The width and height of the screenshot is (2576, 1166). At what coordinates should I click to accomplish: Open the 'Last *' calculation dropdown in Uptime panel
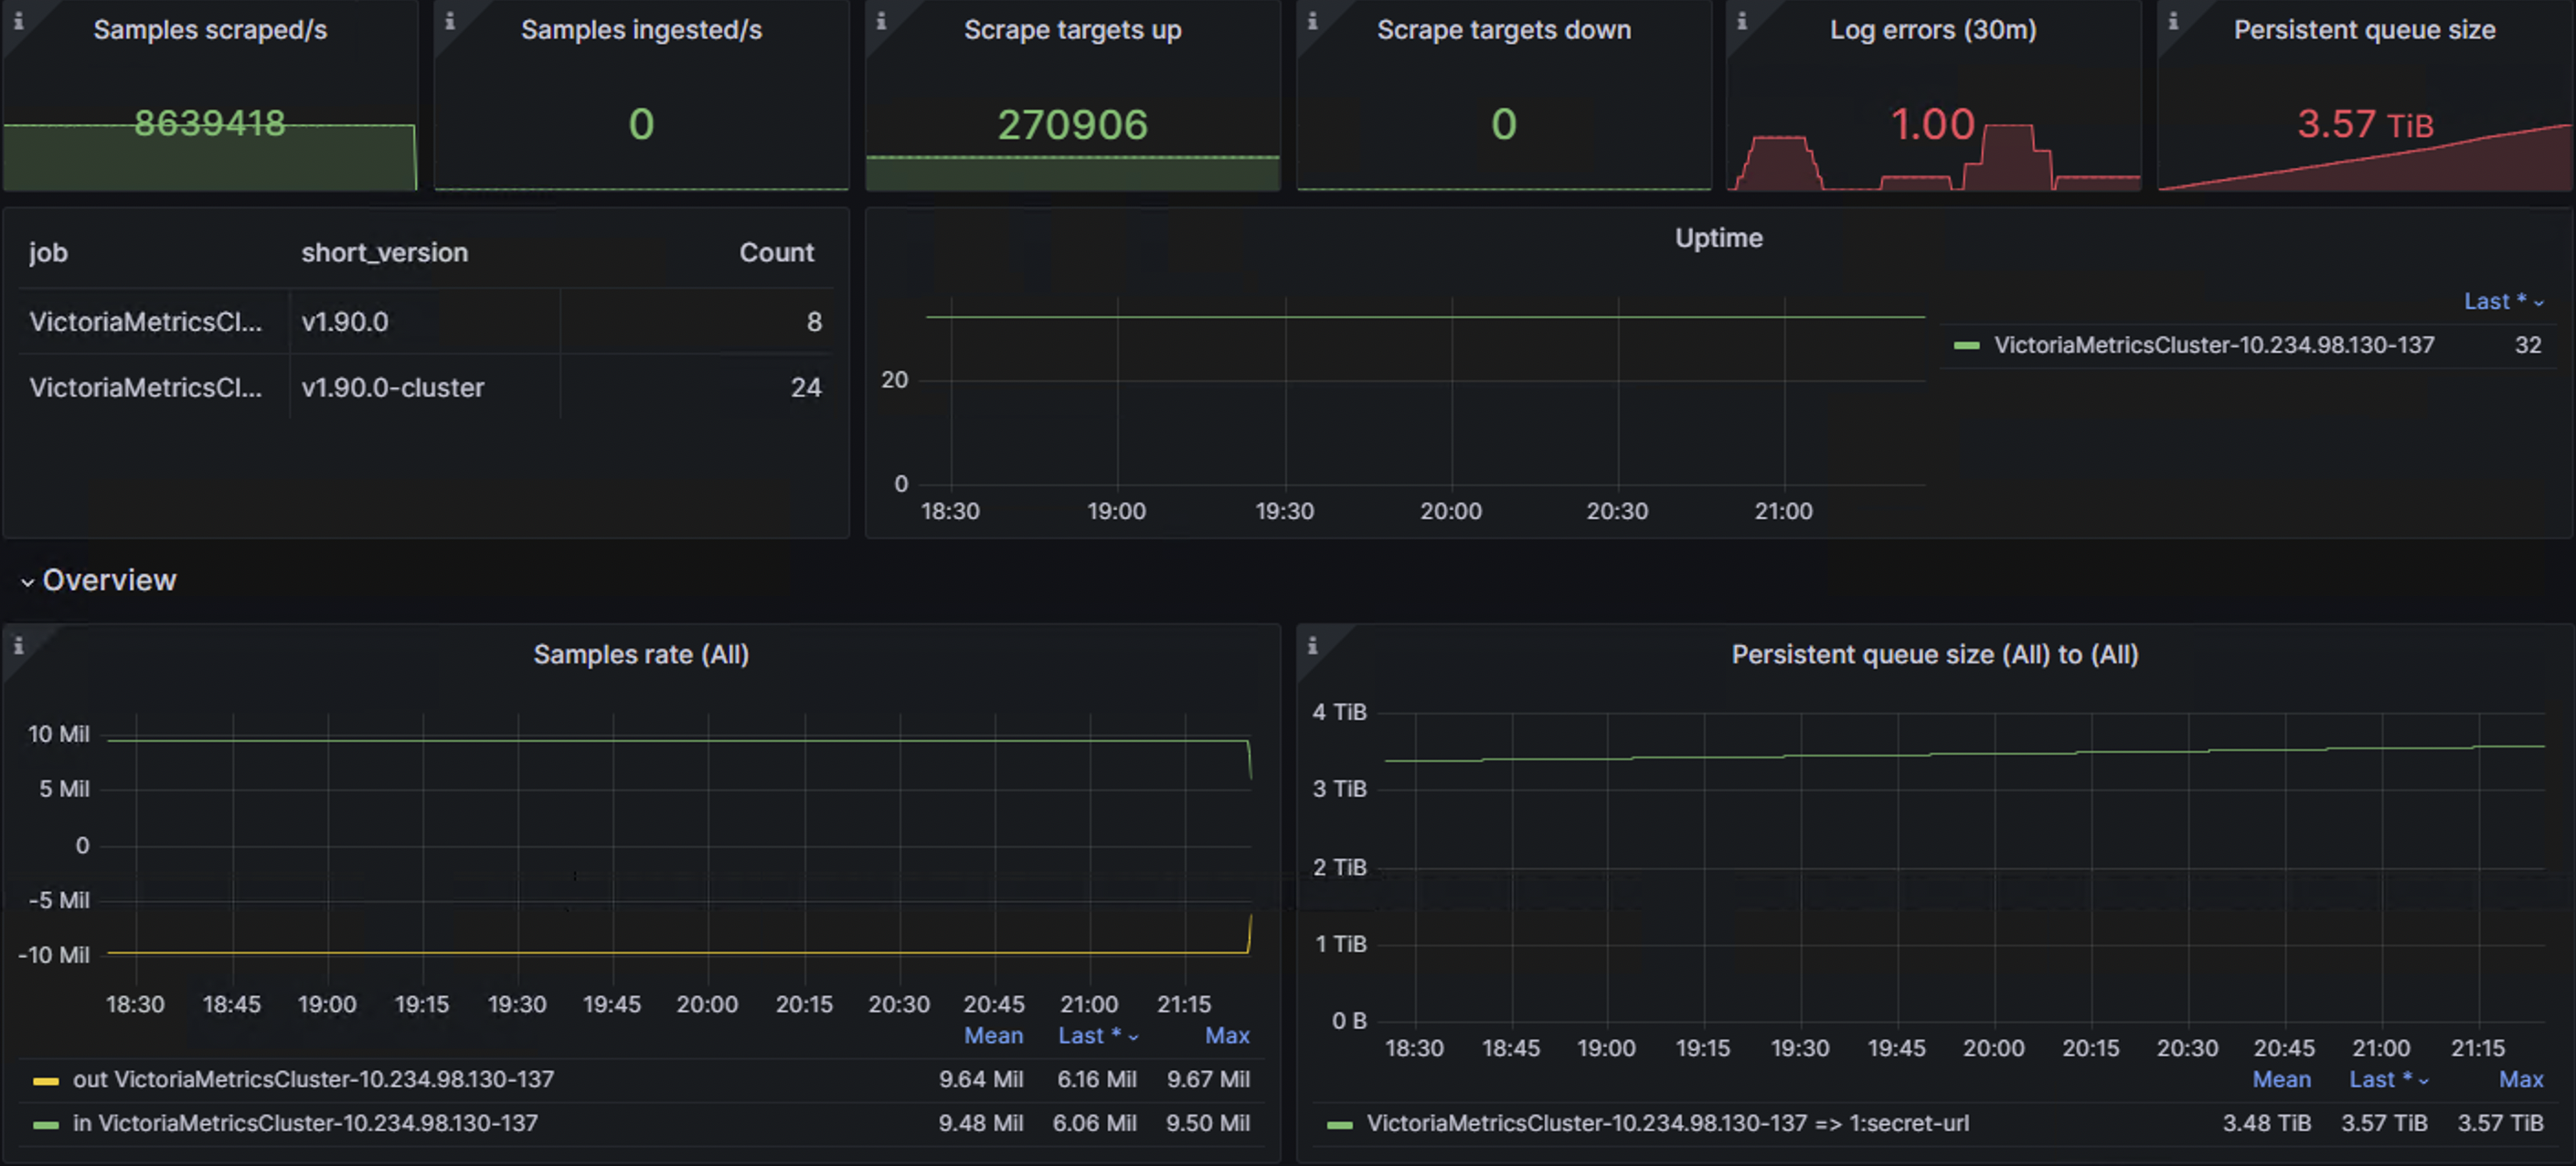pos(2501,301)
